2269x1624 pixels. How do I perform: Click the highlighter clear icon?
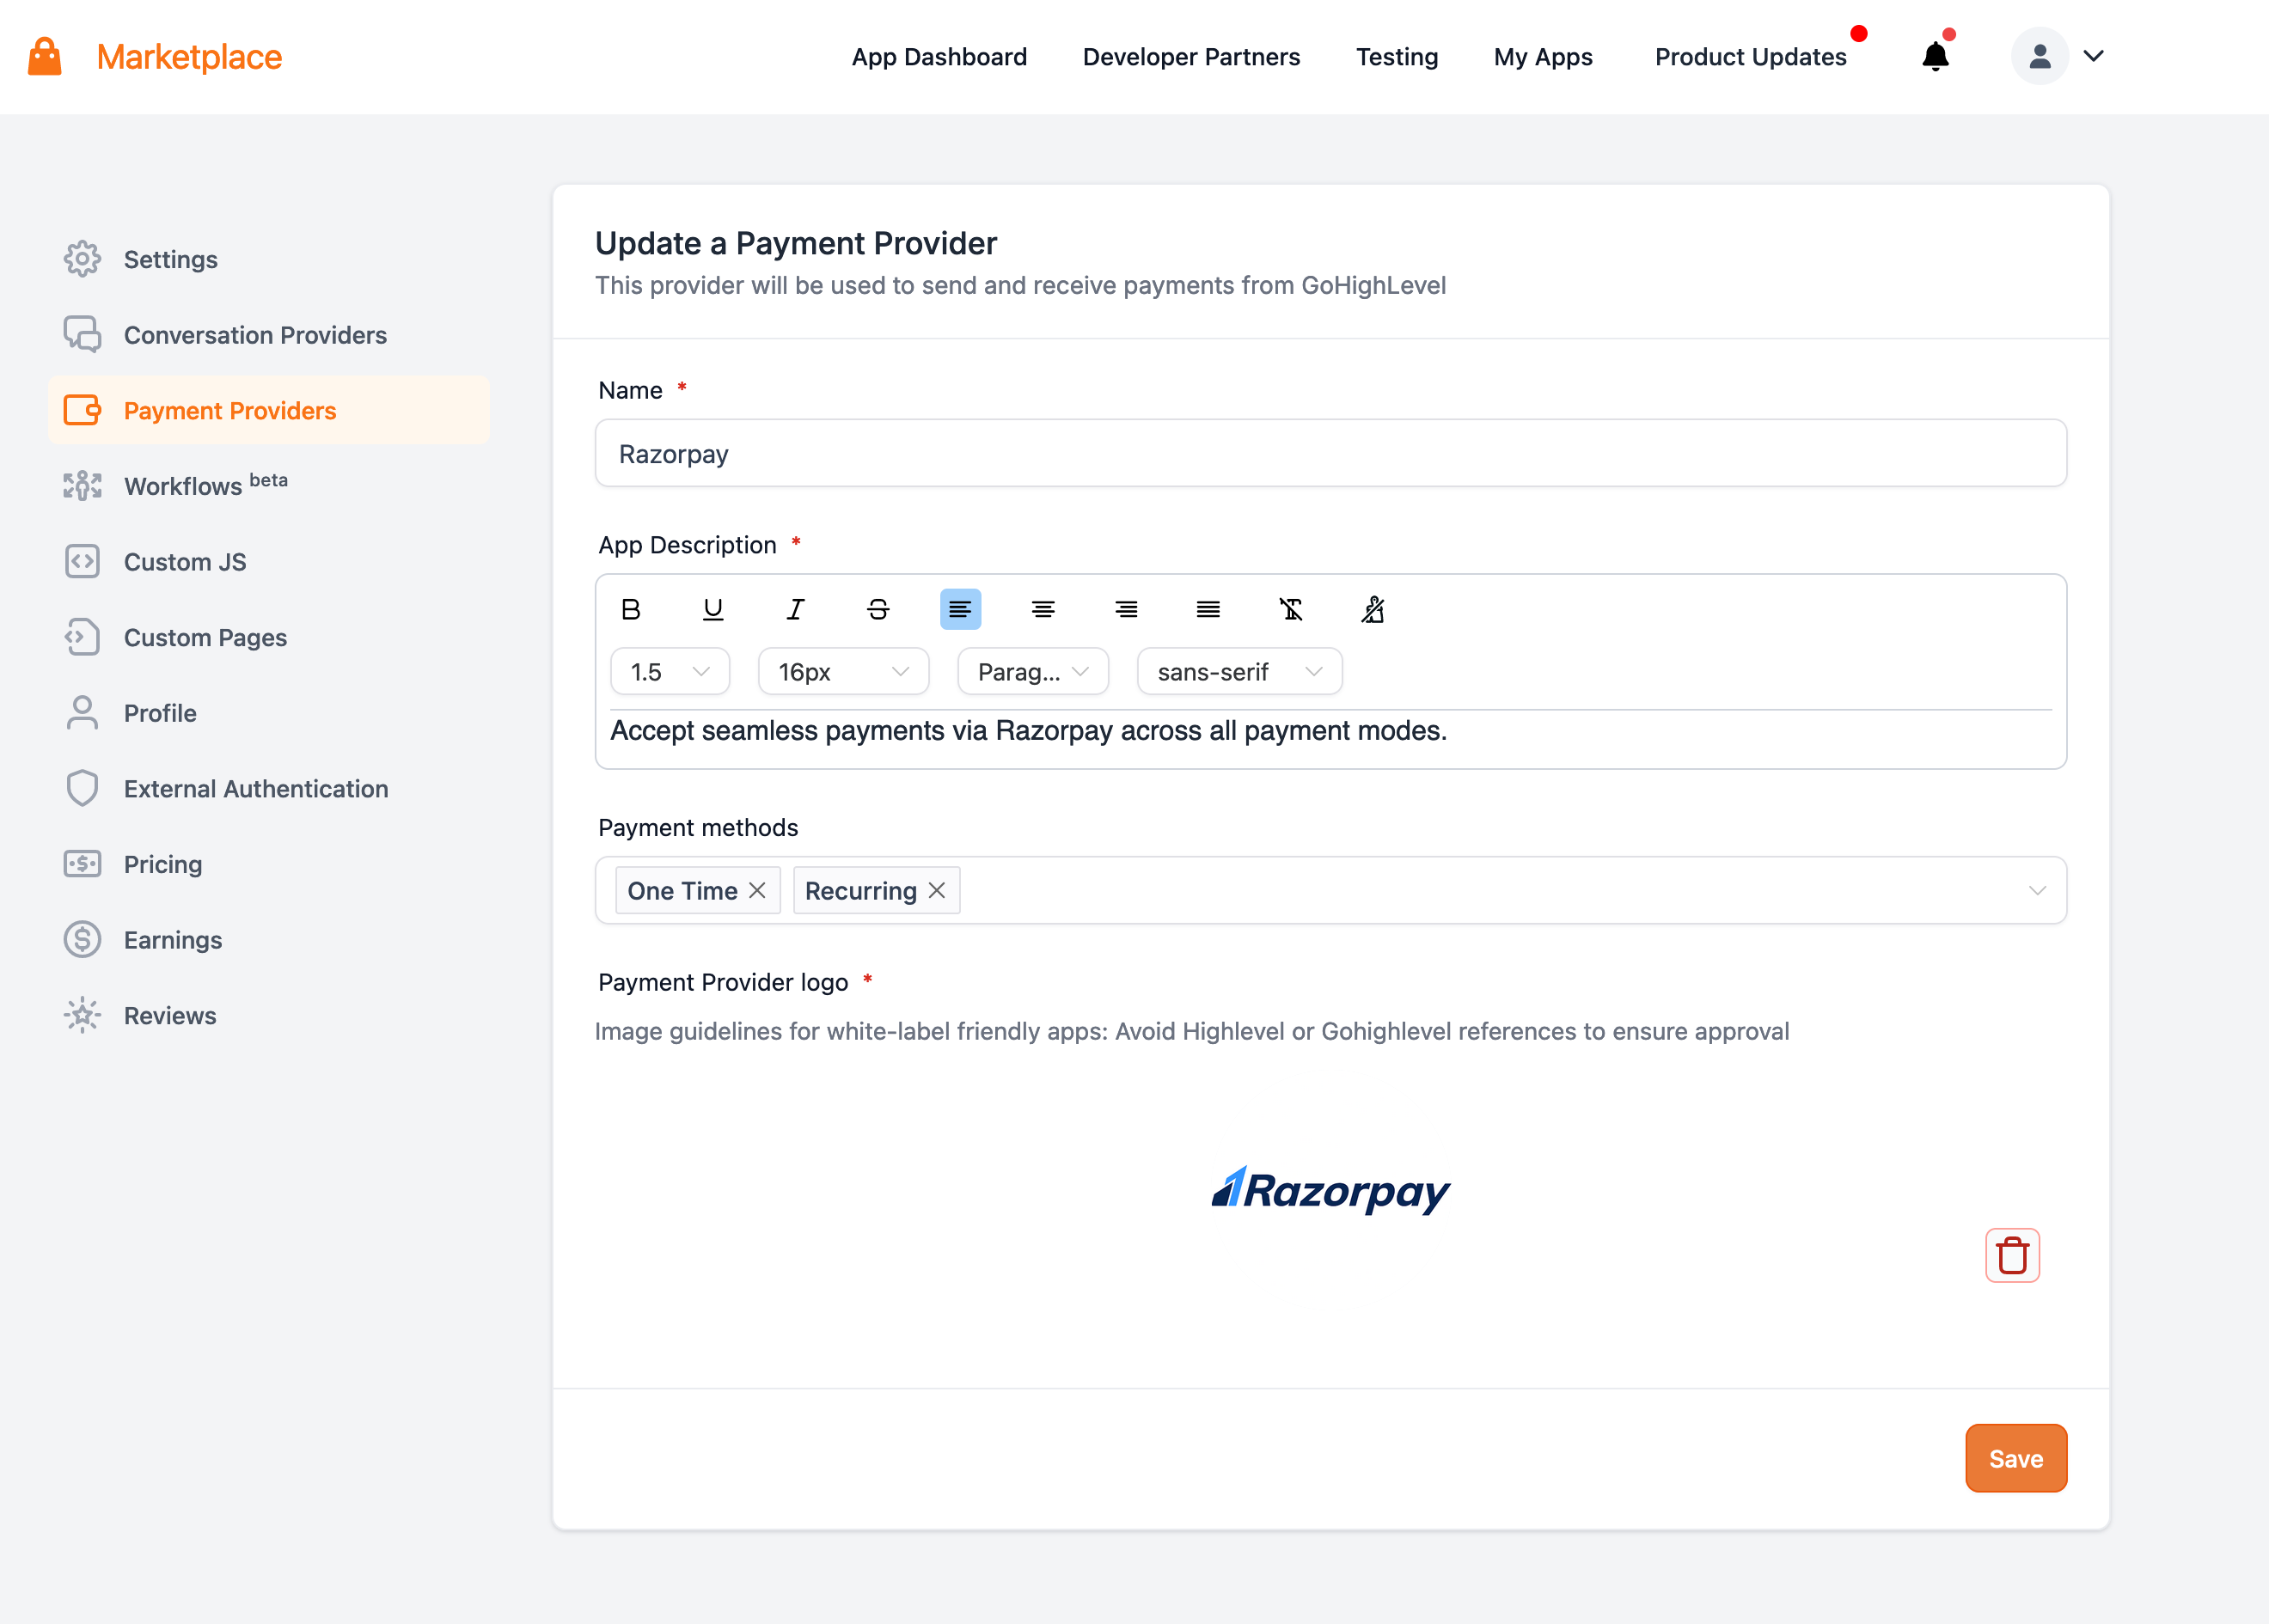tap(1373, 609)
